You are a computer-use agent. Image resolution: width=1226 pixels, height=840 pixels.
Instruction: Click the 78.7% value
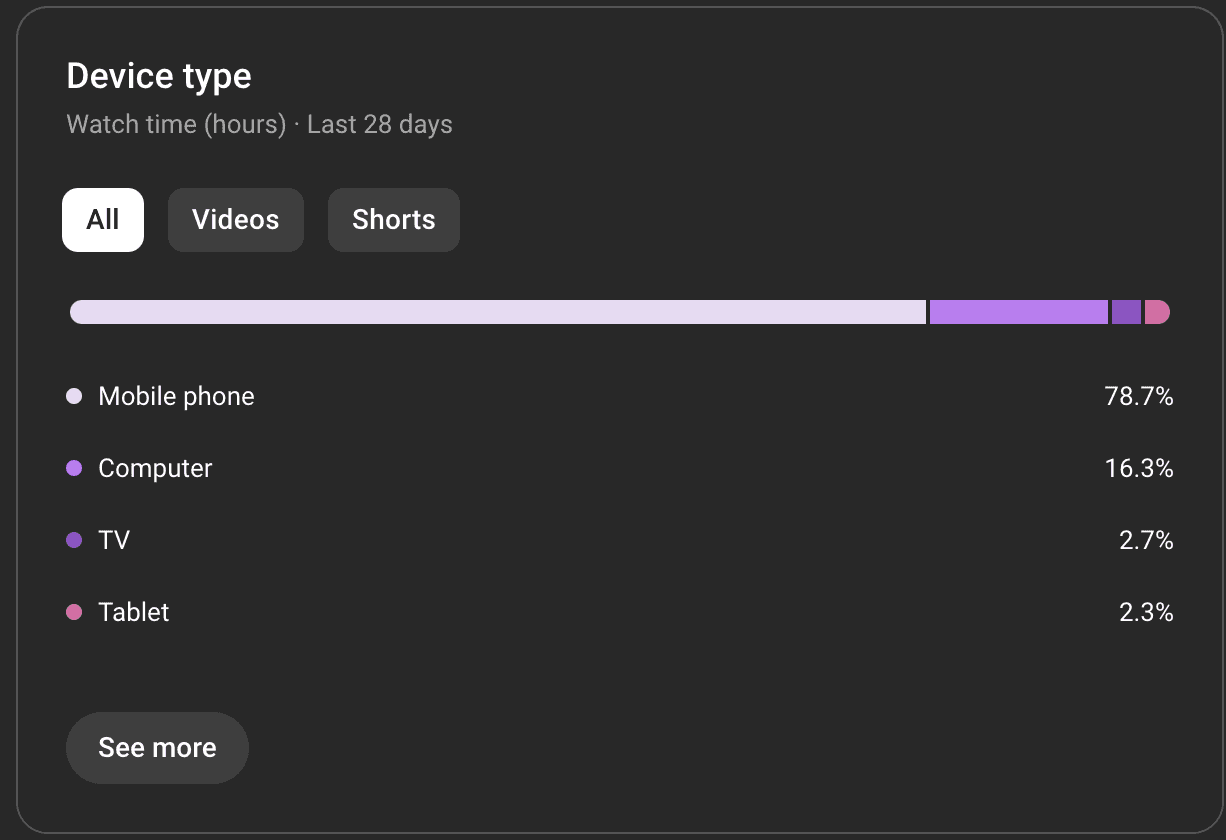(1139, 396)
